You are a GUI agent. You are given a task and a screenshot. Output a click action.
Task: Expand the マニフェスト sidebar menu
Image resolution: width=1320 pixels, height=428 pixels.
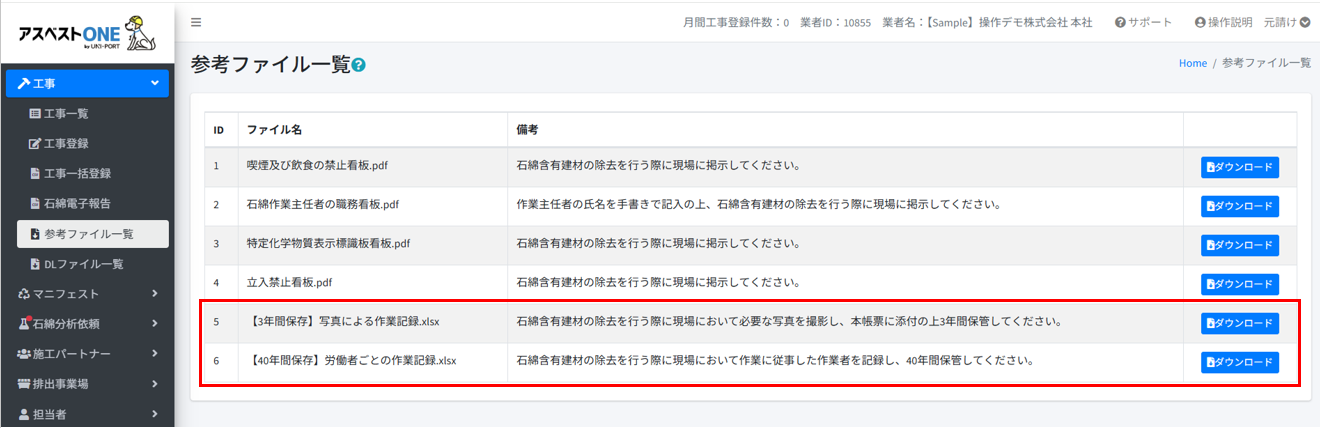point(87,294)
